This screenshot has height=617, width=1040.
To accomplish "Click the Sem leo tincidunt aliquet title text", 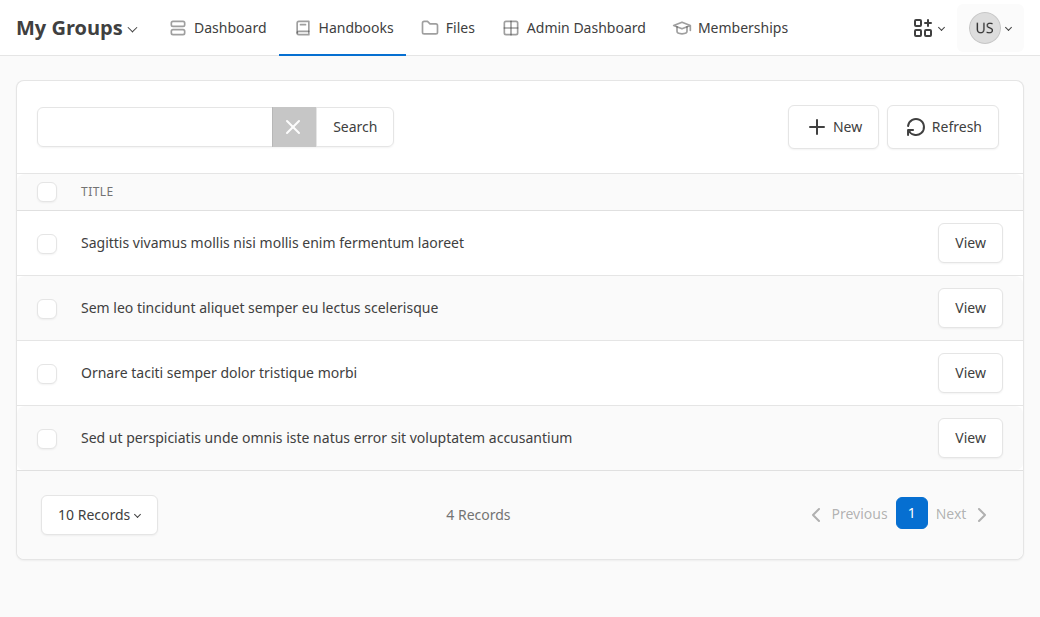I will 259,308.
